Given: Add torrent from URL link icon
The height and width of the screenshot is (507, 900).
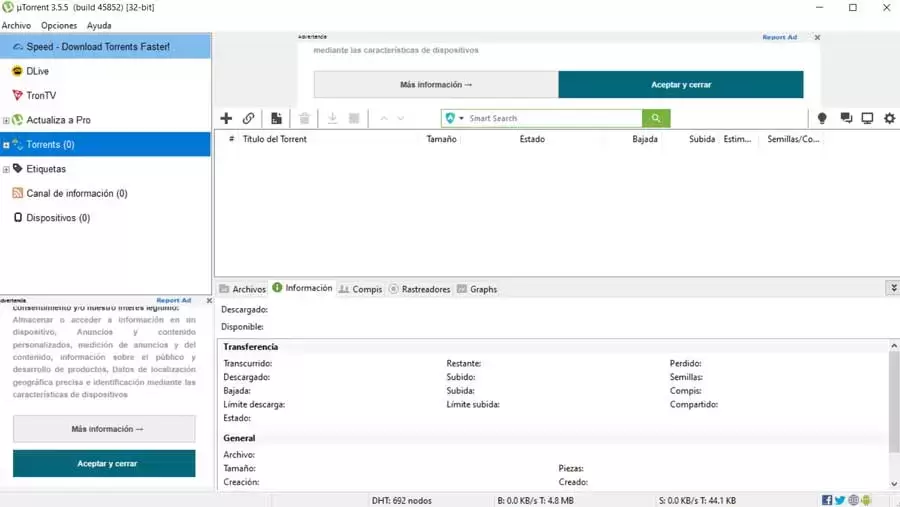Looking at the screenshot, I should [x=249, y=118].
